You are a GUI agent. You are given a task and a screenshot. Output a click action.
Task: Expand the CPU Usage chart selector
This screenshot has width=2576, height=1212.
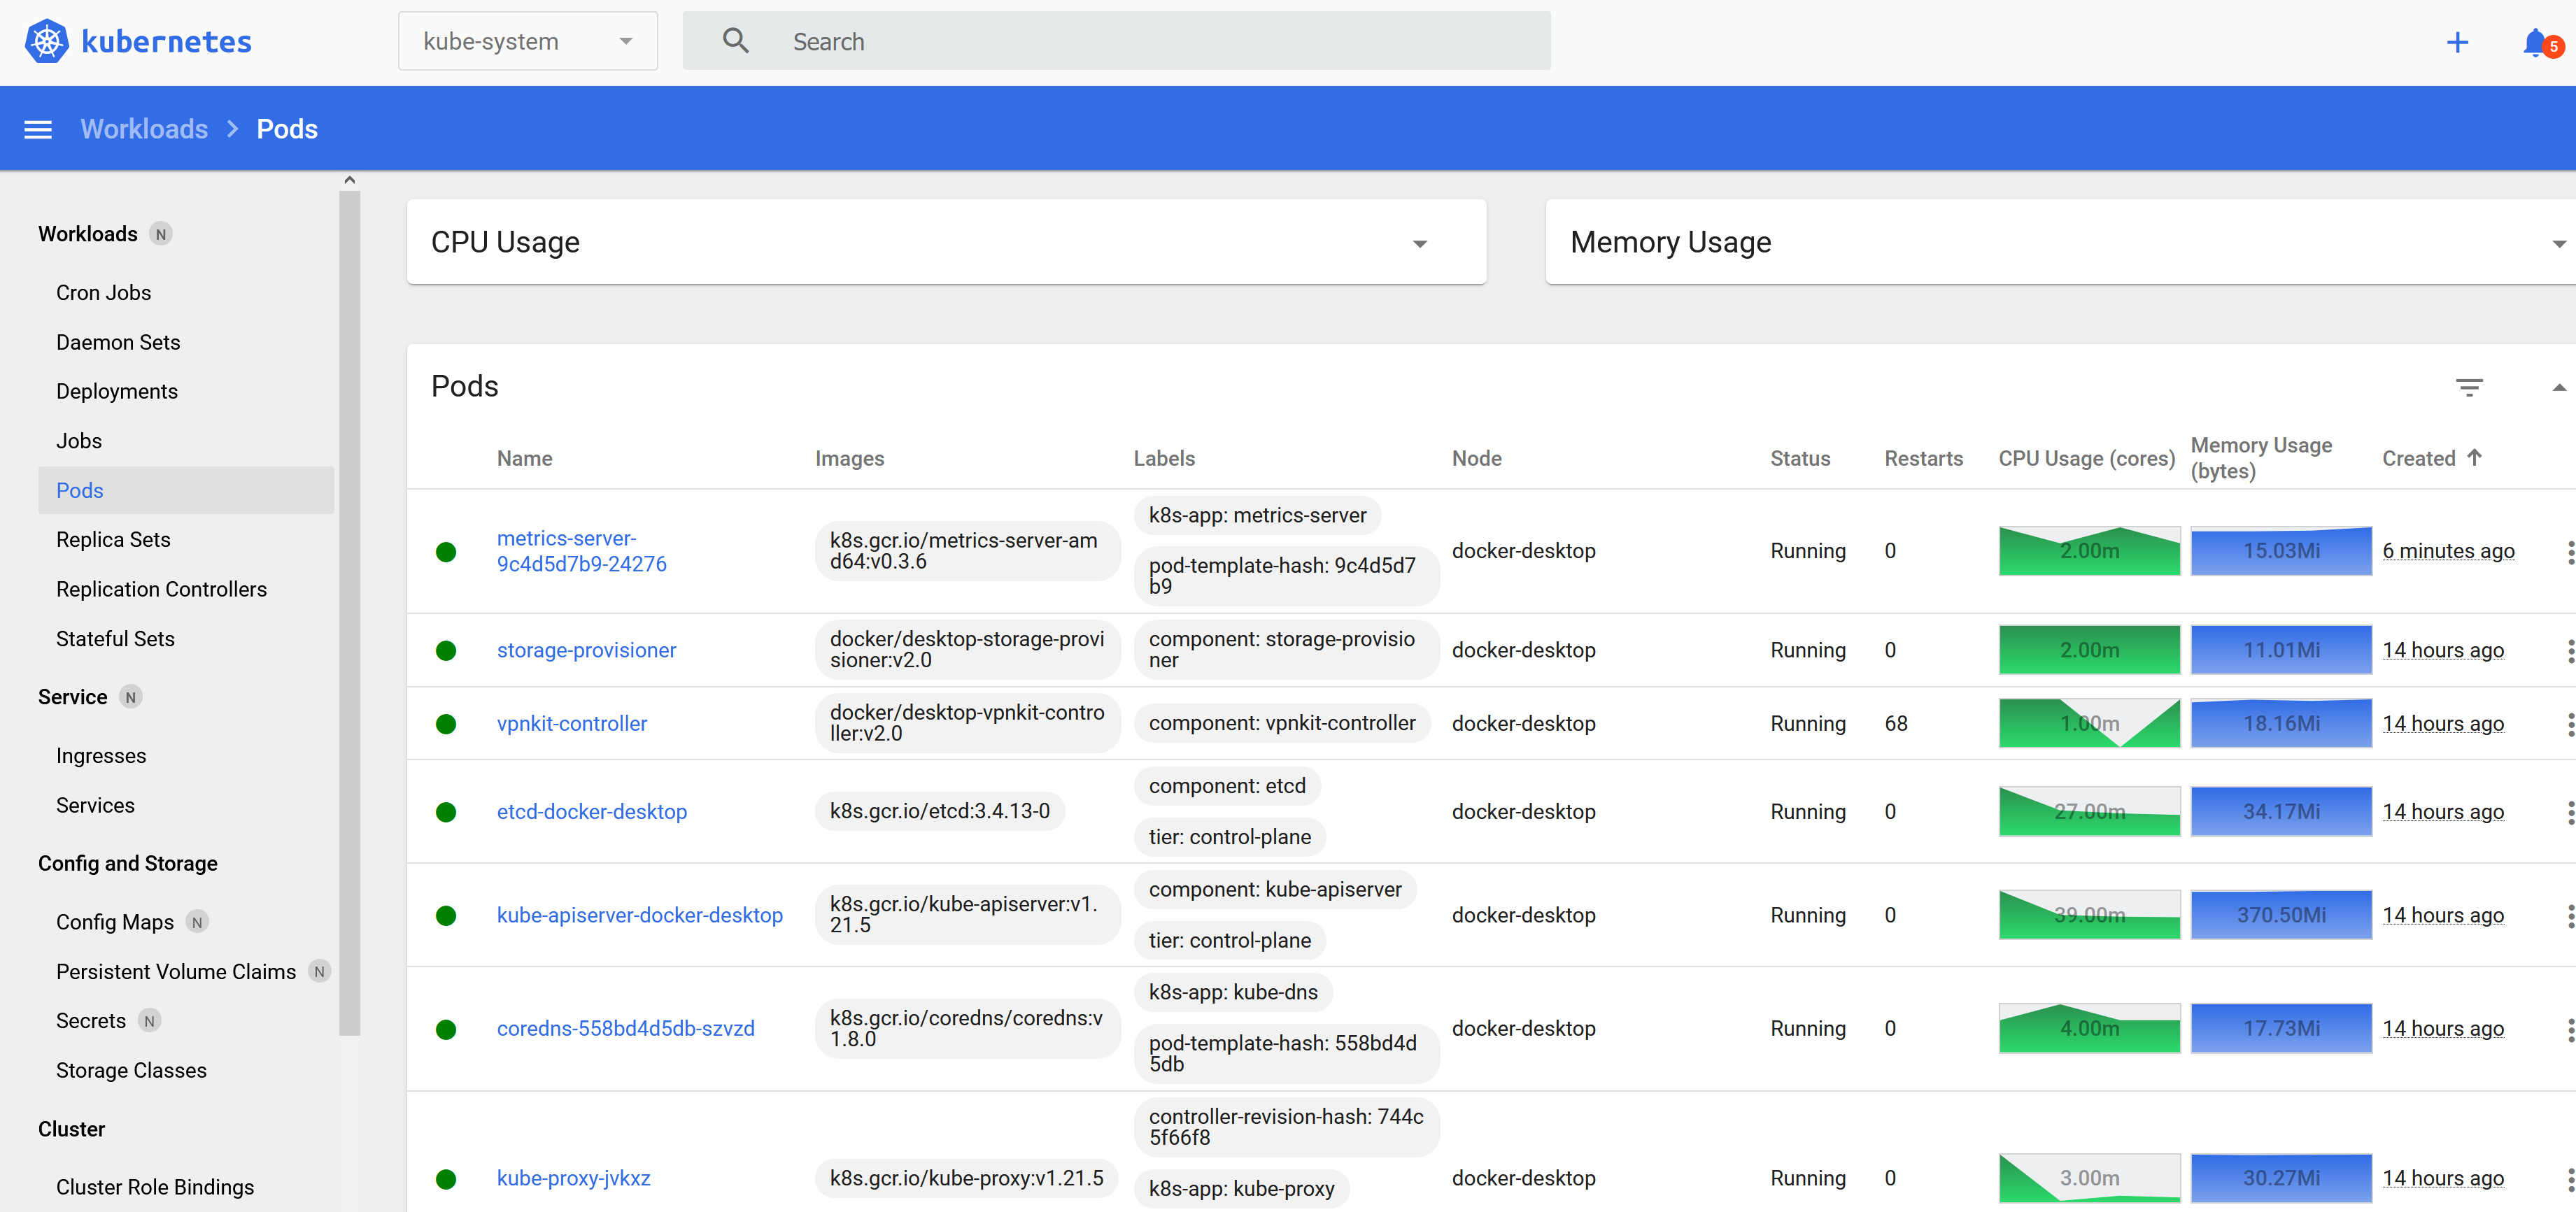click(1421, 242)
